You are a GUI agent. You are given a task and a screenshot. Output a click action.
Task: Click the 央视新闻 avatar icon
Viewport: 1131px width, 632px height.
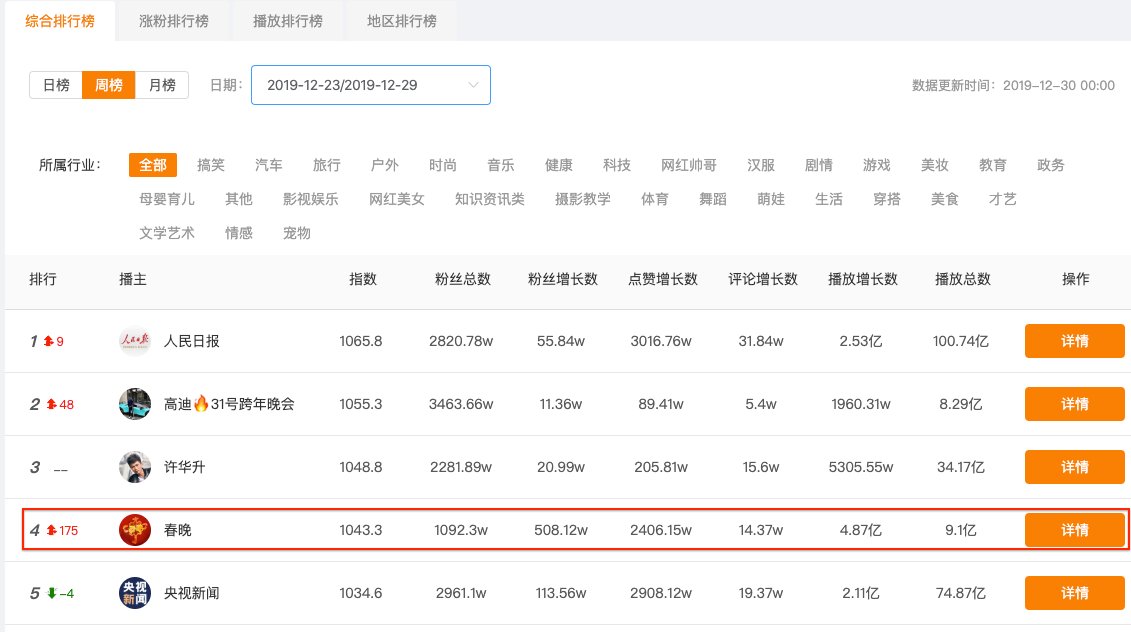point(135,593)
